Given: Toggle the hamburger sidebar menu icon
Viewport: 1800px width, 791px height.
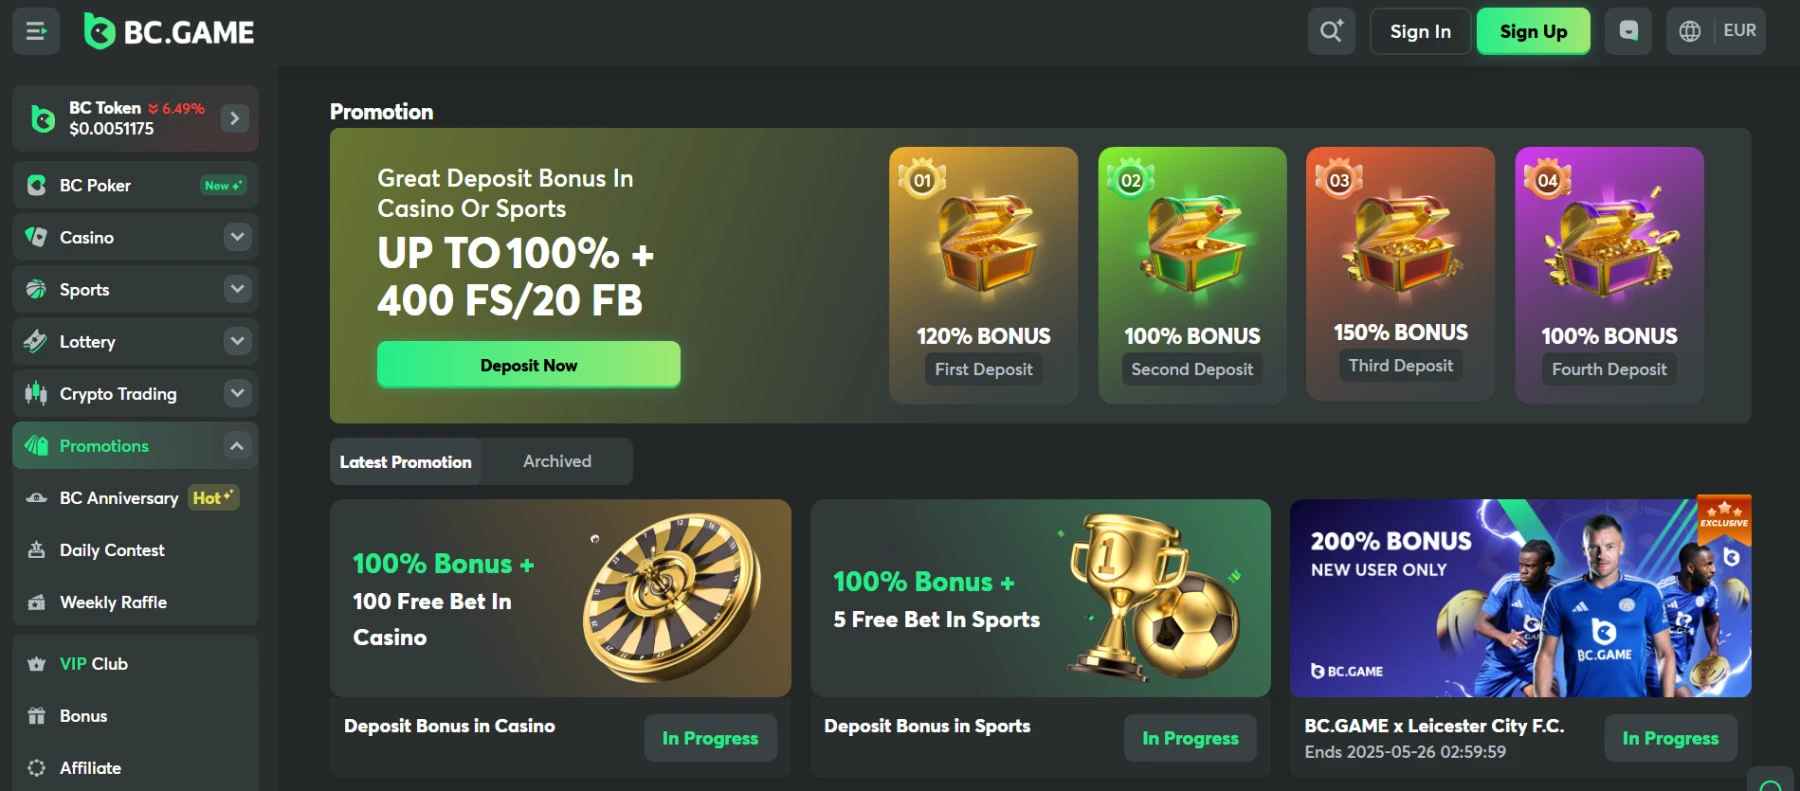Looking at the screenshot, I should [x=36, y=31].
